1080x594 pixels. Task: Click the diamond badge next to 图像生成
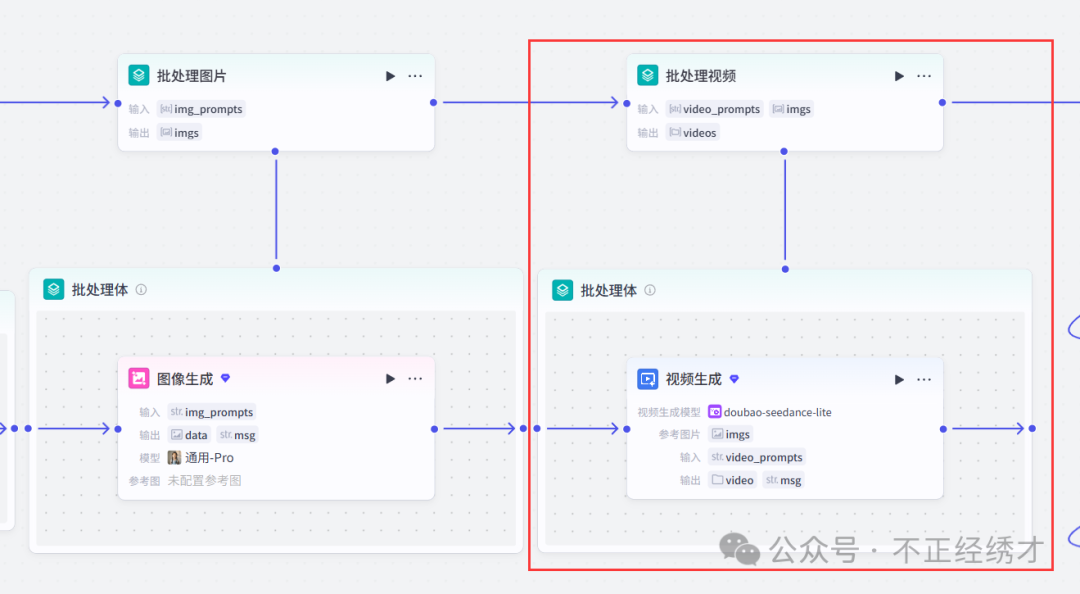[x=225, y=379]
